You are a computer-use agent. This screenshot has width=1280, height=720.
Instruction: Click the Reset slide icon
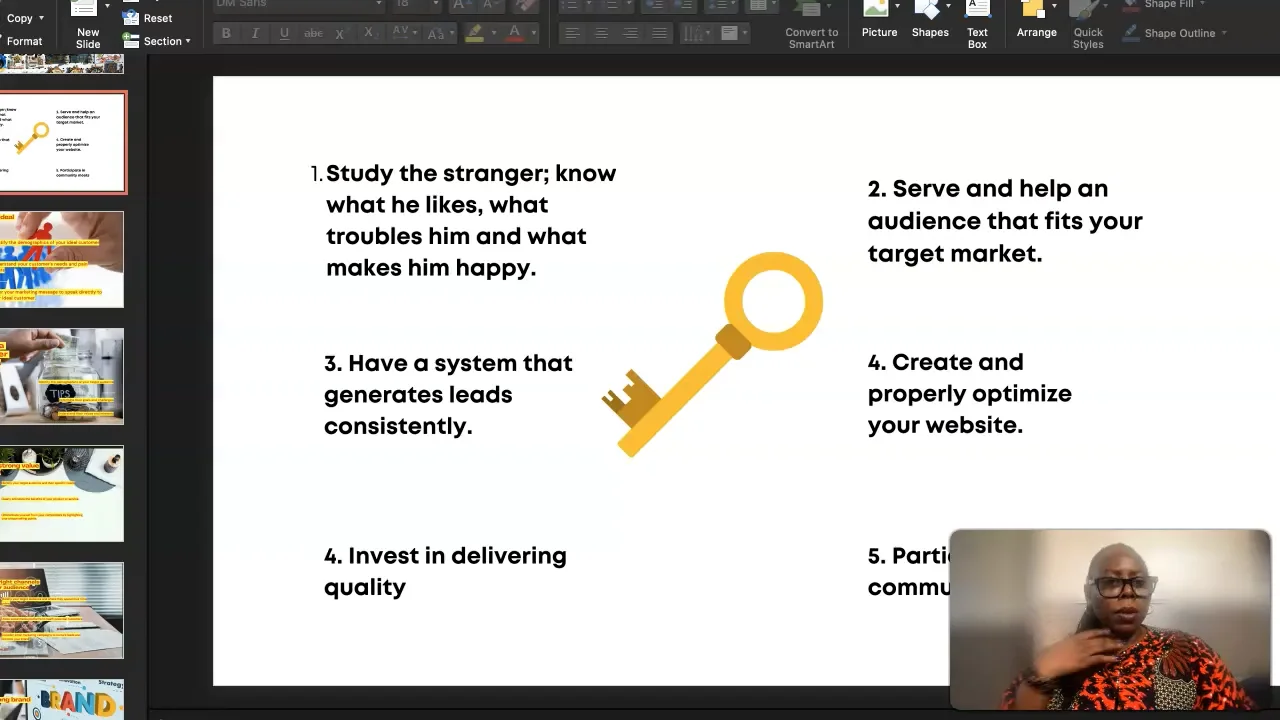131,18
